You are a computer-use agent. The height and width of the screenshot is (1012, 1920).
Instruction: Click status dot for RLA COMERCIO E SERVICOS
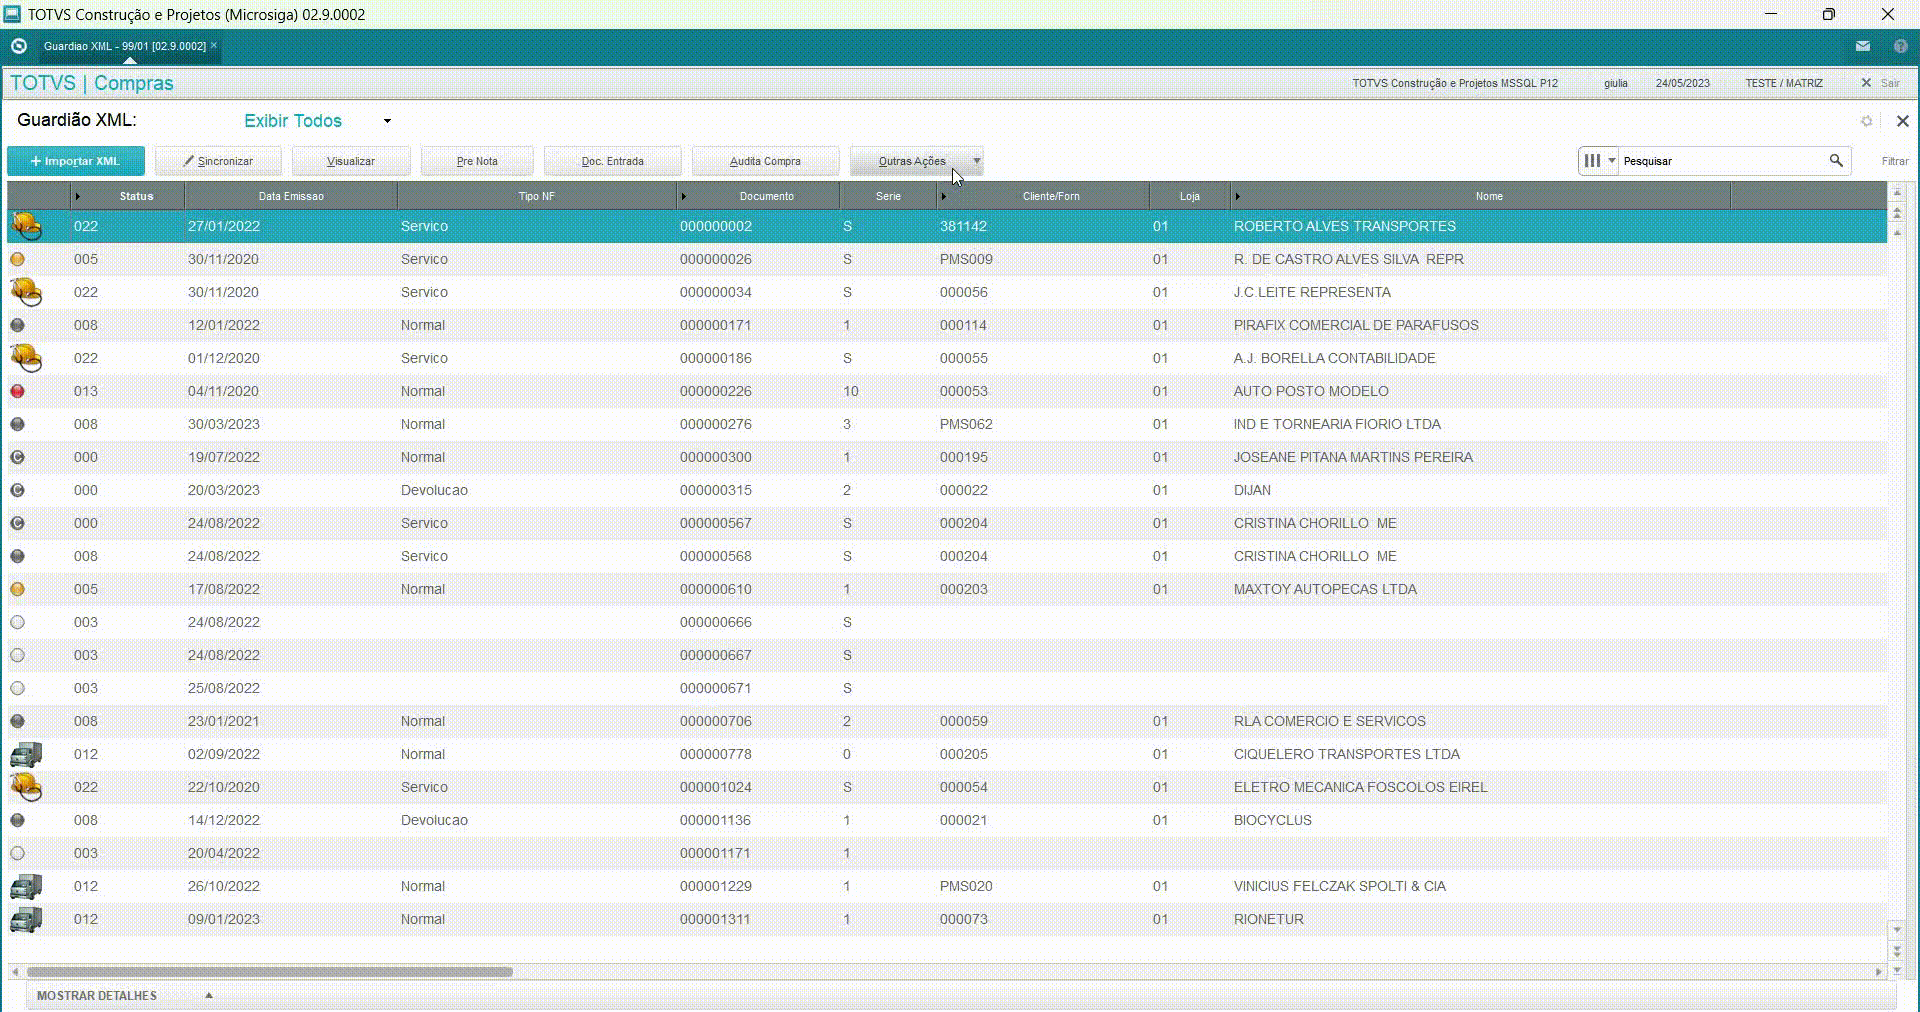pyautogui.click(x=17, y=721)
